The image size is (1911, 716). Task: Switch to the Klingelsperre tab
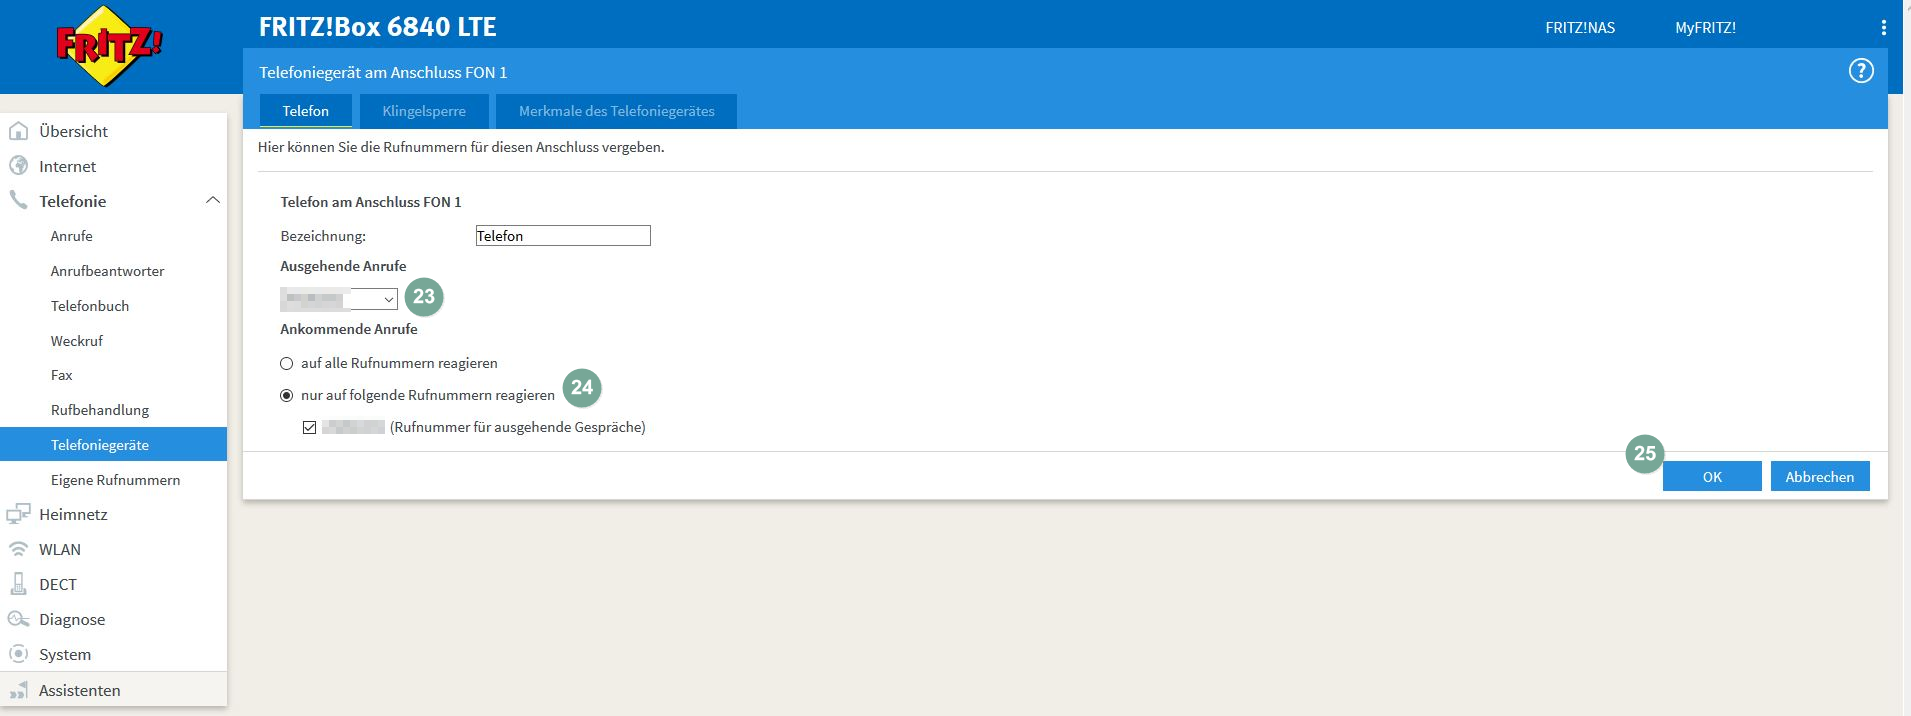[x=424, y=111]
